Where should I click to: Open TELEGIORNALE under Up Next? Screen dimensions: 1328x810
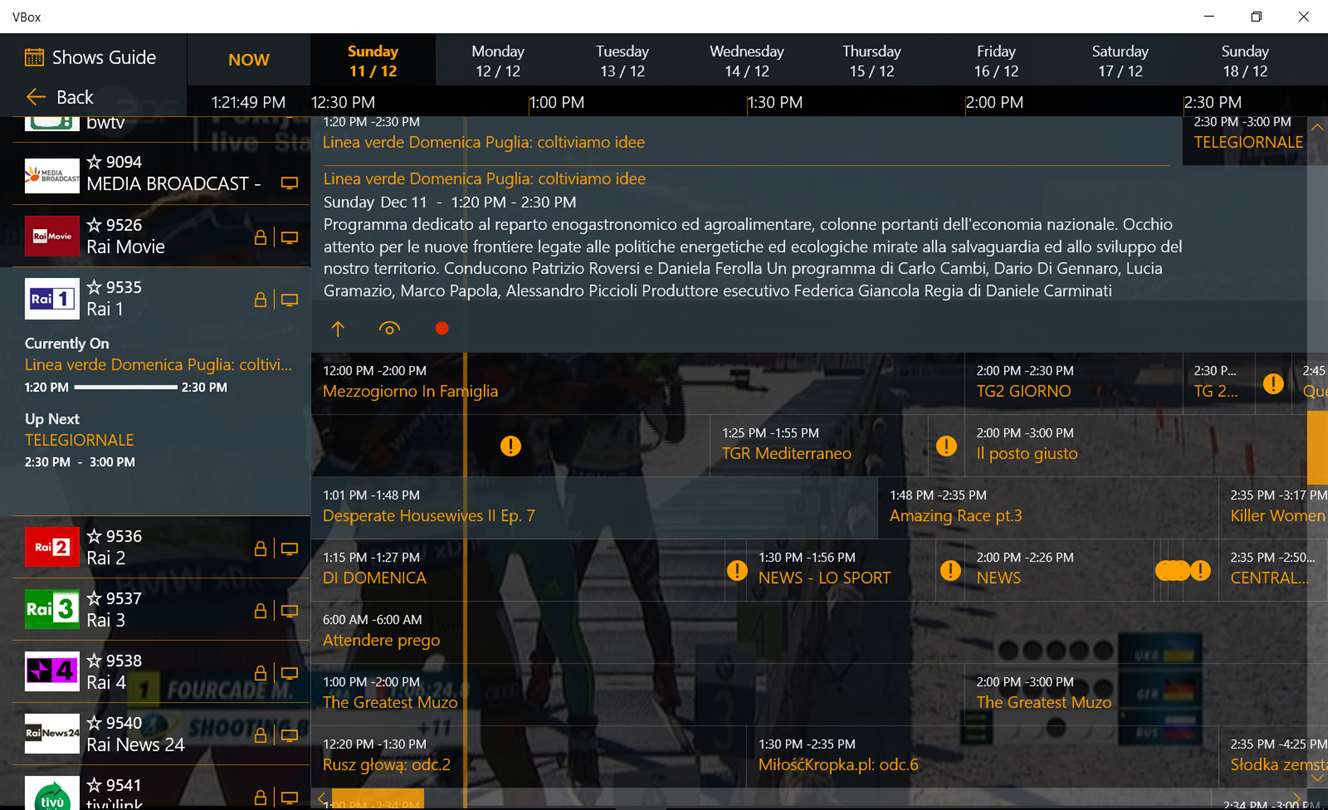(79, 440)
